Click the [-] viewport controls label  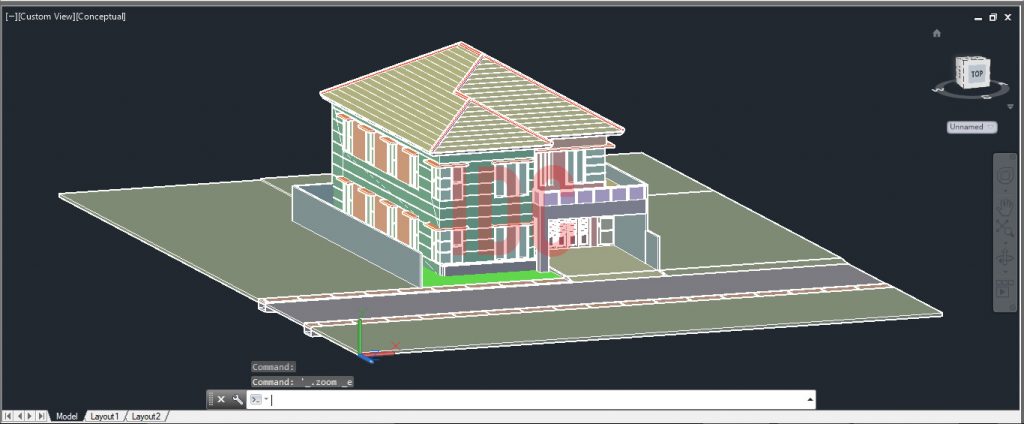pos(10,16)
